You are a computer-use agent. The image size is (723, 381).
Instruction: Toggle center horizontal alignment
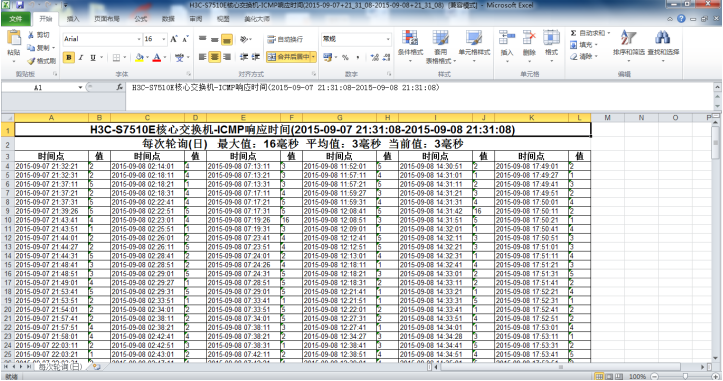pyautogui.click(x=214, y=57)
